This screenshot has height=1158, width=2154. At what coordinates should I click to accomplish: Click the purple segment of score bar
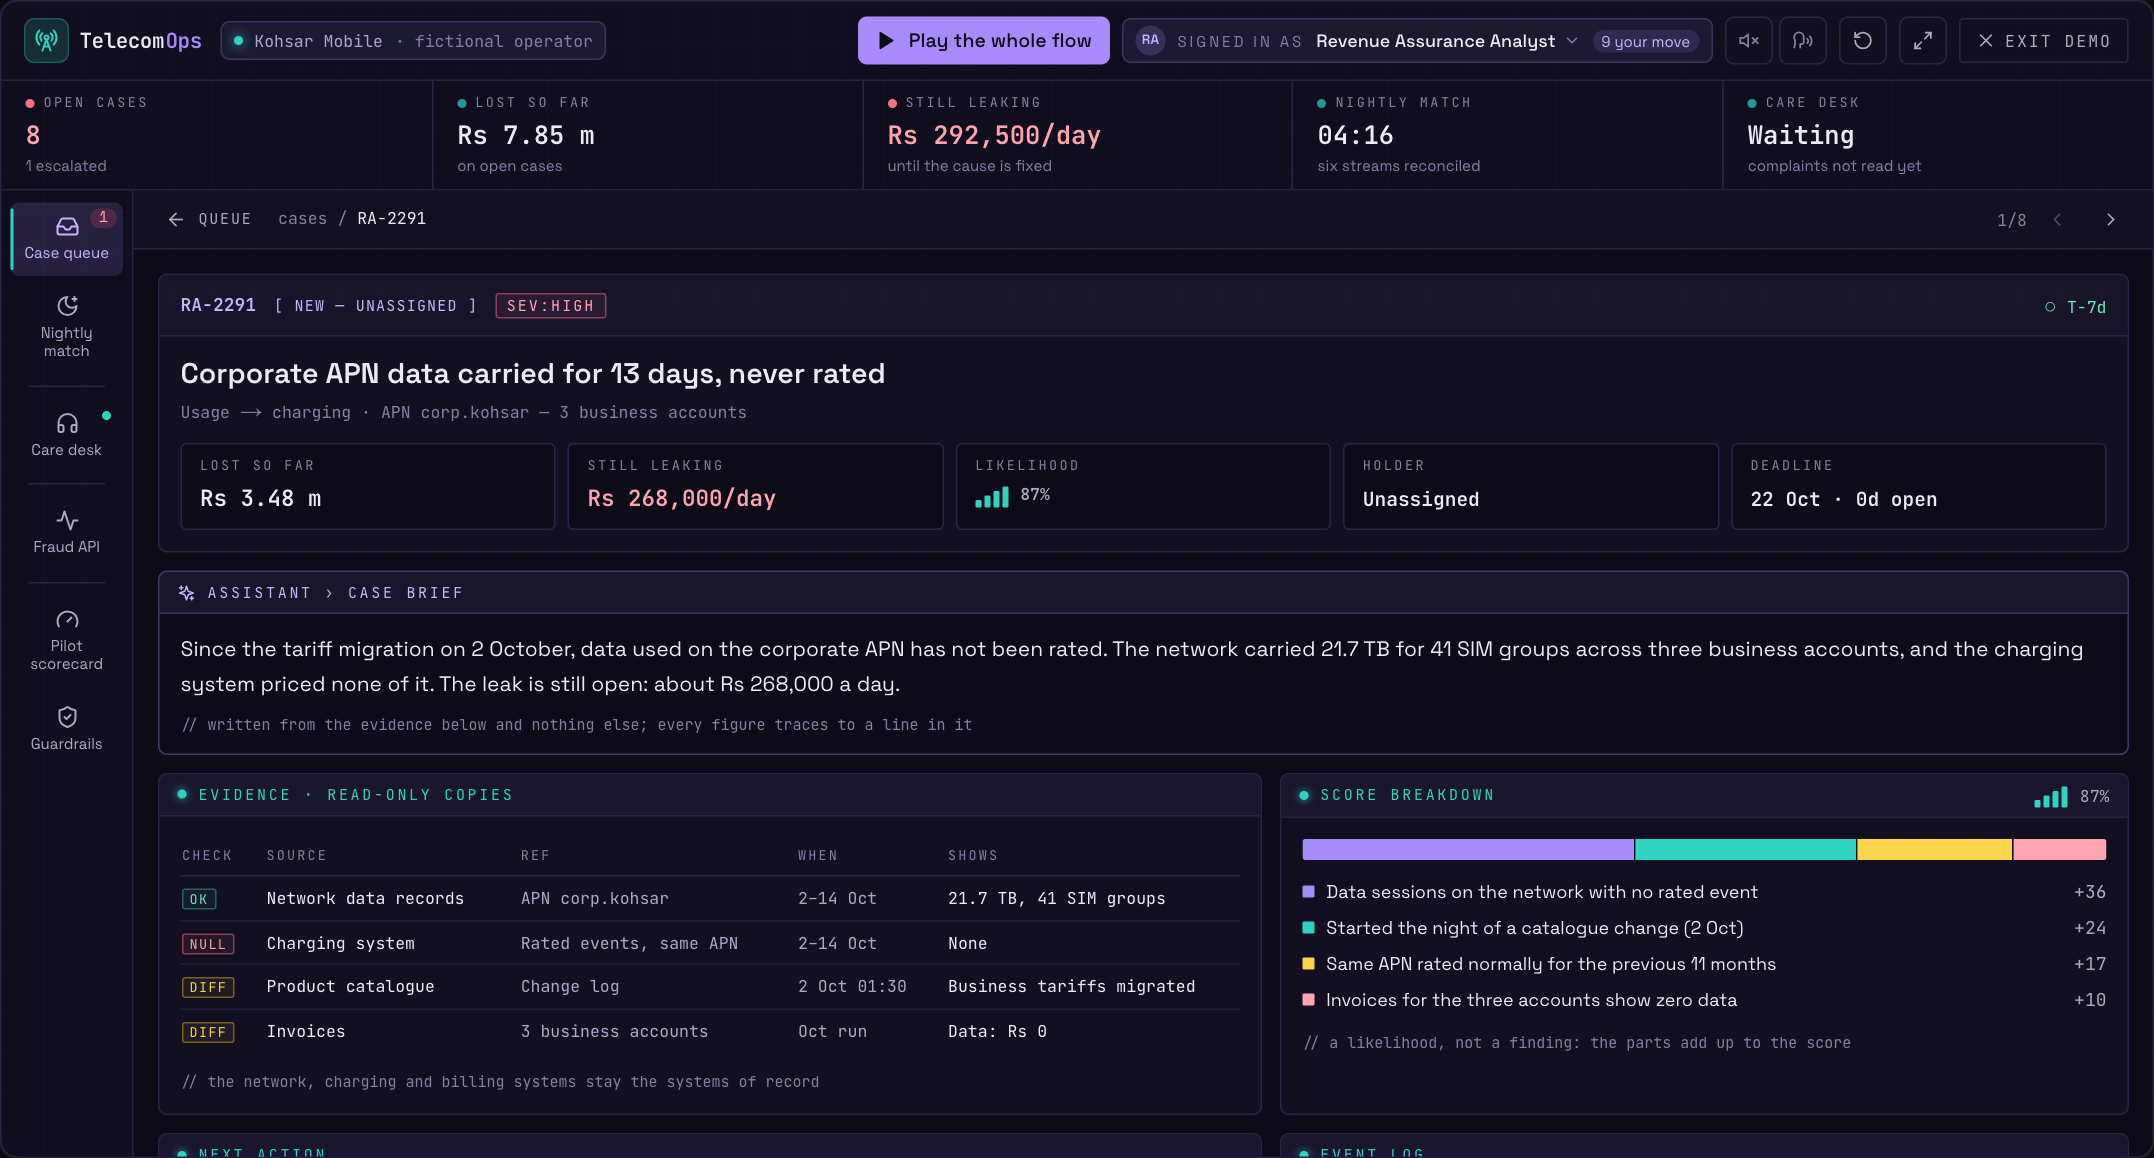[x=1468, y=850]
